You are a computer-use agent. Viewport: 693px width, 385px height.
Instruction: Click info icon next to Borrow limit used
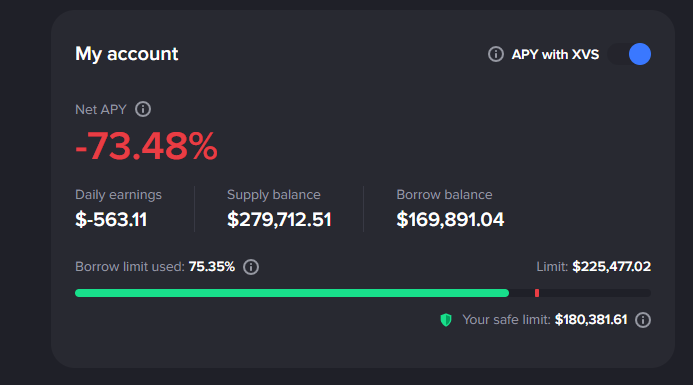251,267
